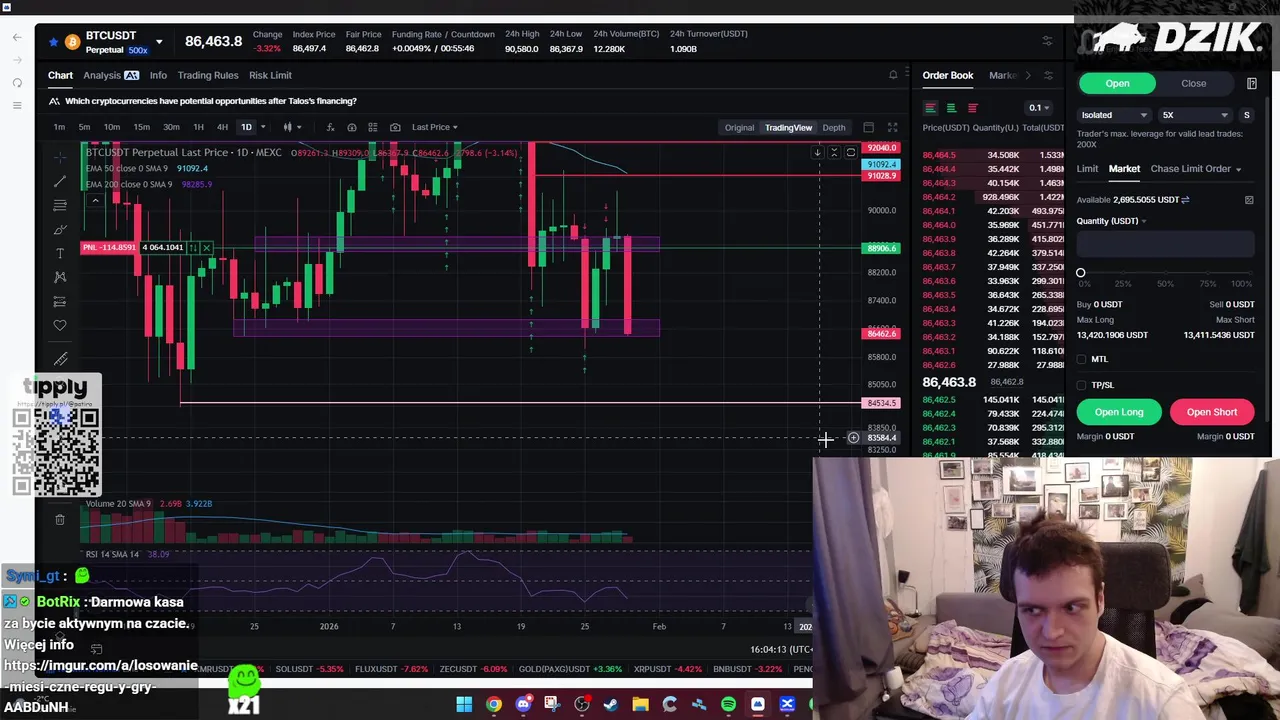This screenshot has width=1280, height=720.
Task: Expand the BTCUSDT pair selector
Action: point(158,42)
